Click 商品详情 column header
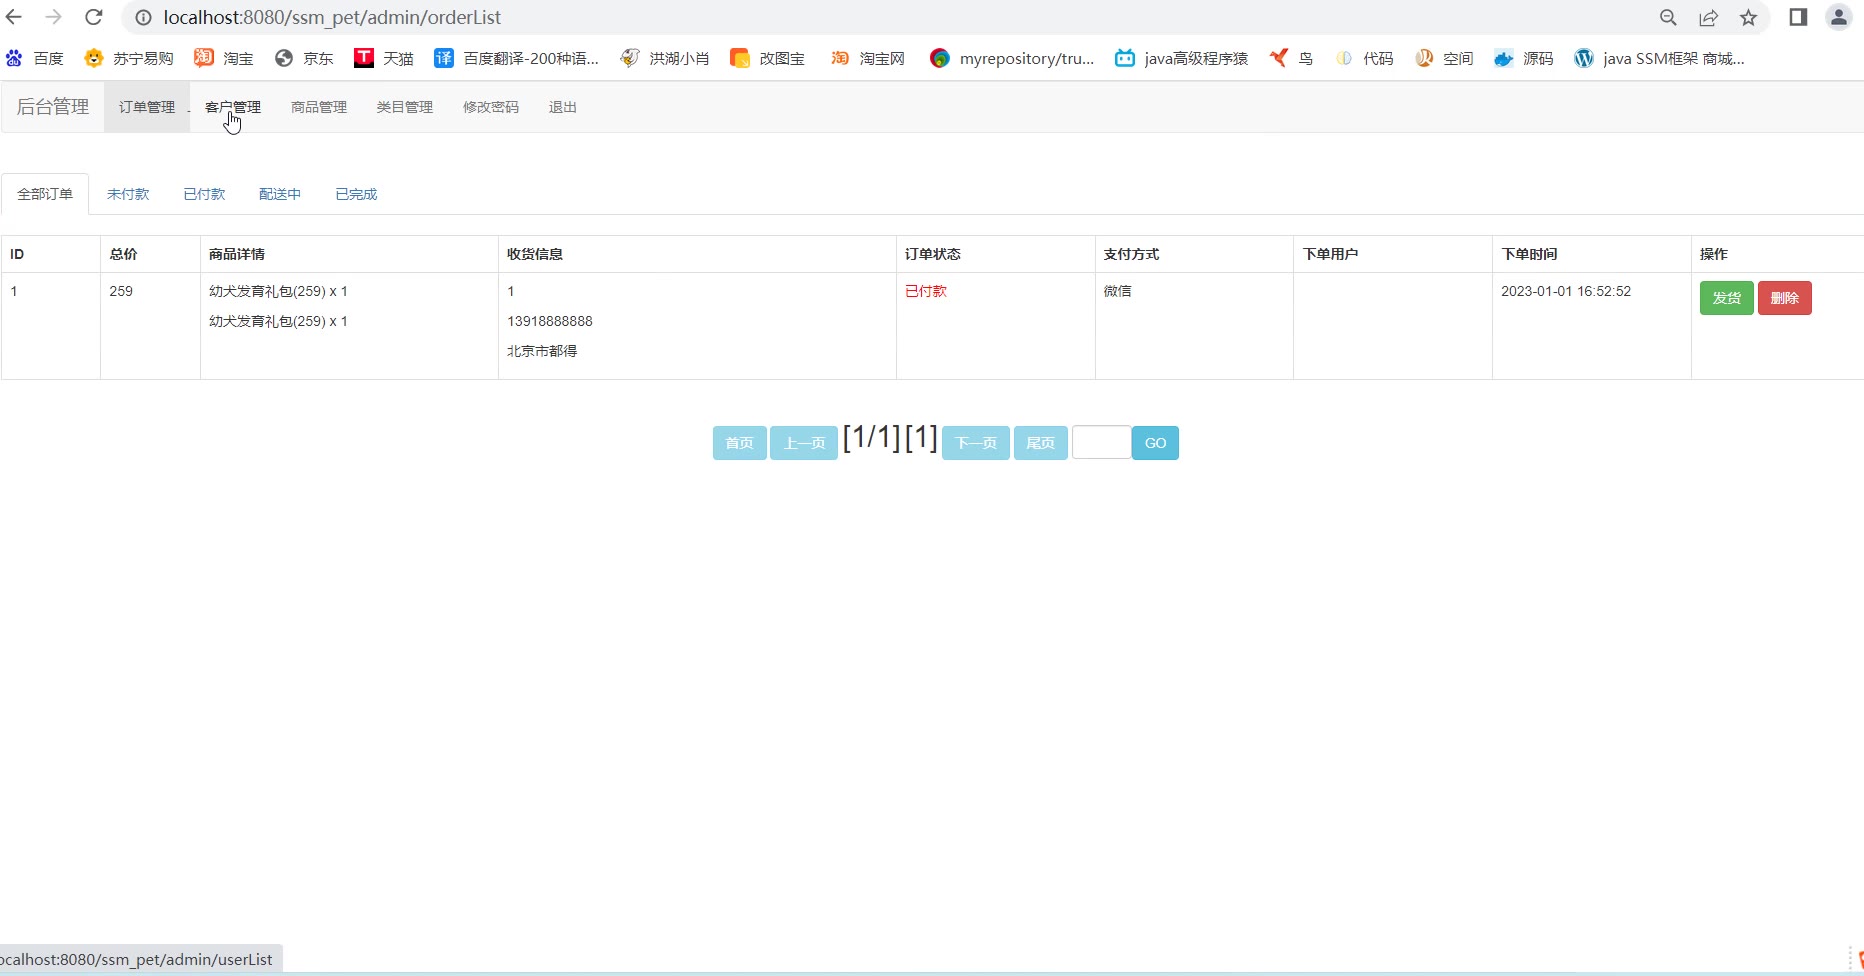Screen dimensions: 1864x976 tap(237, 254)
